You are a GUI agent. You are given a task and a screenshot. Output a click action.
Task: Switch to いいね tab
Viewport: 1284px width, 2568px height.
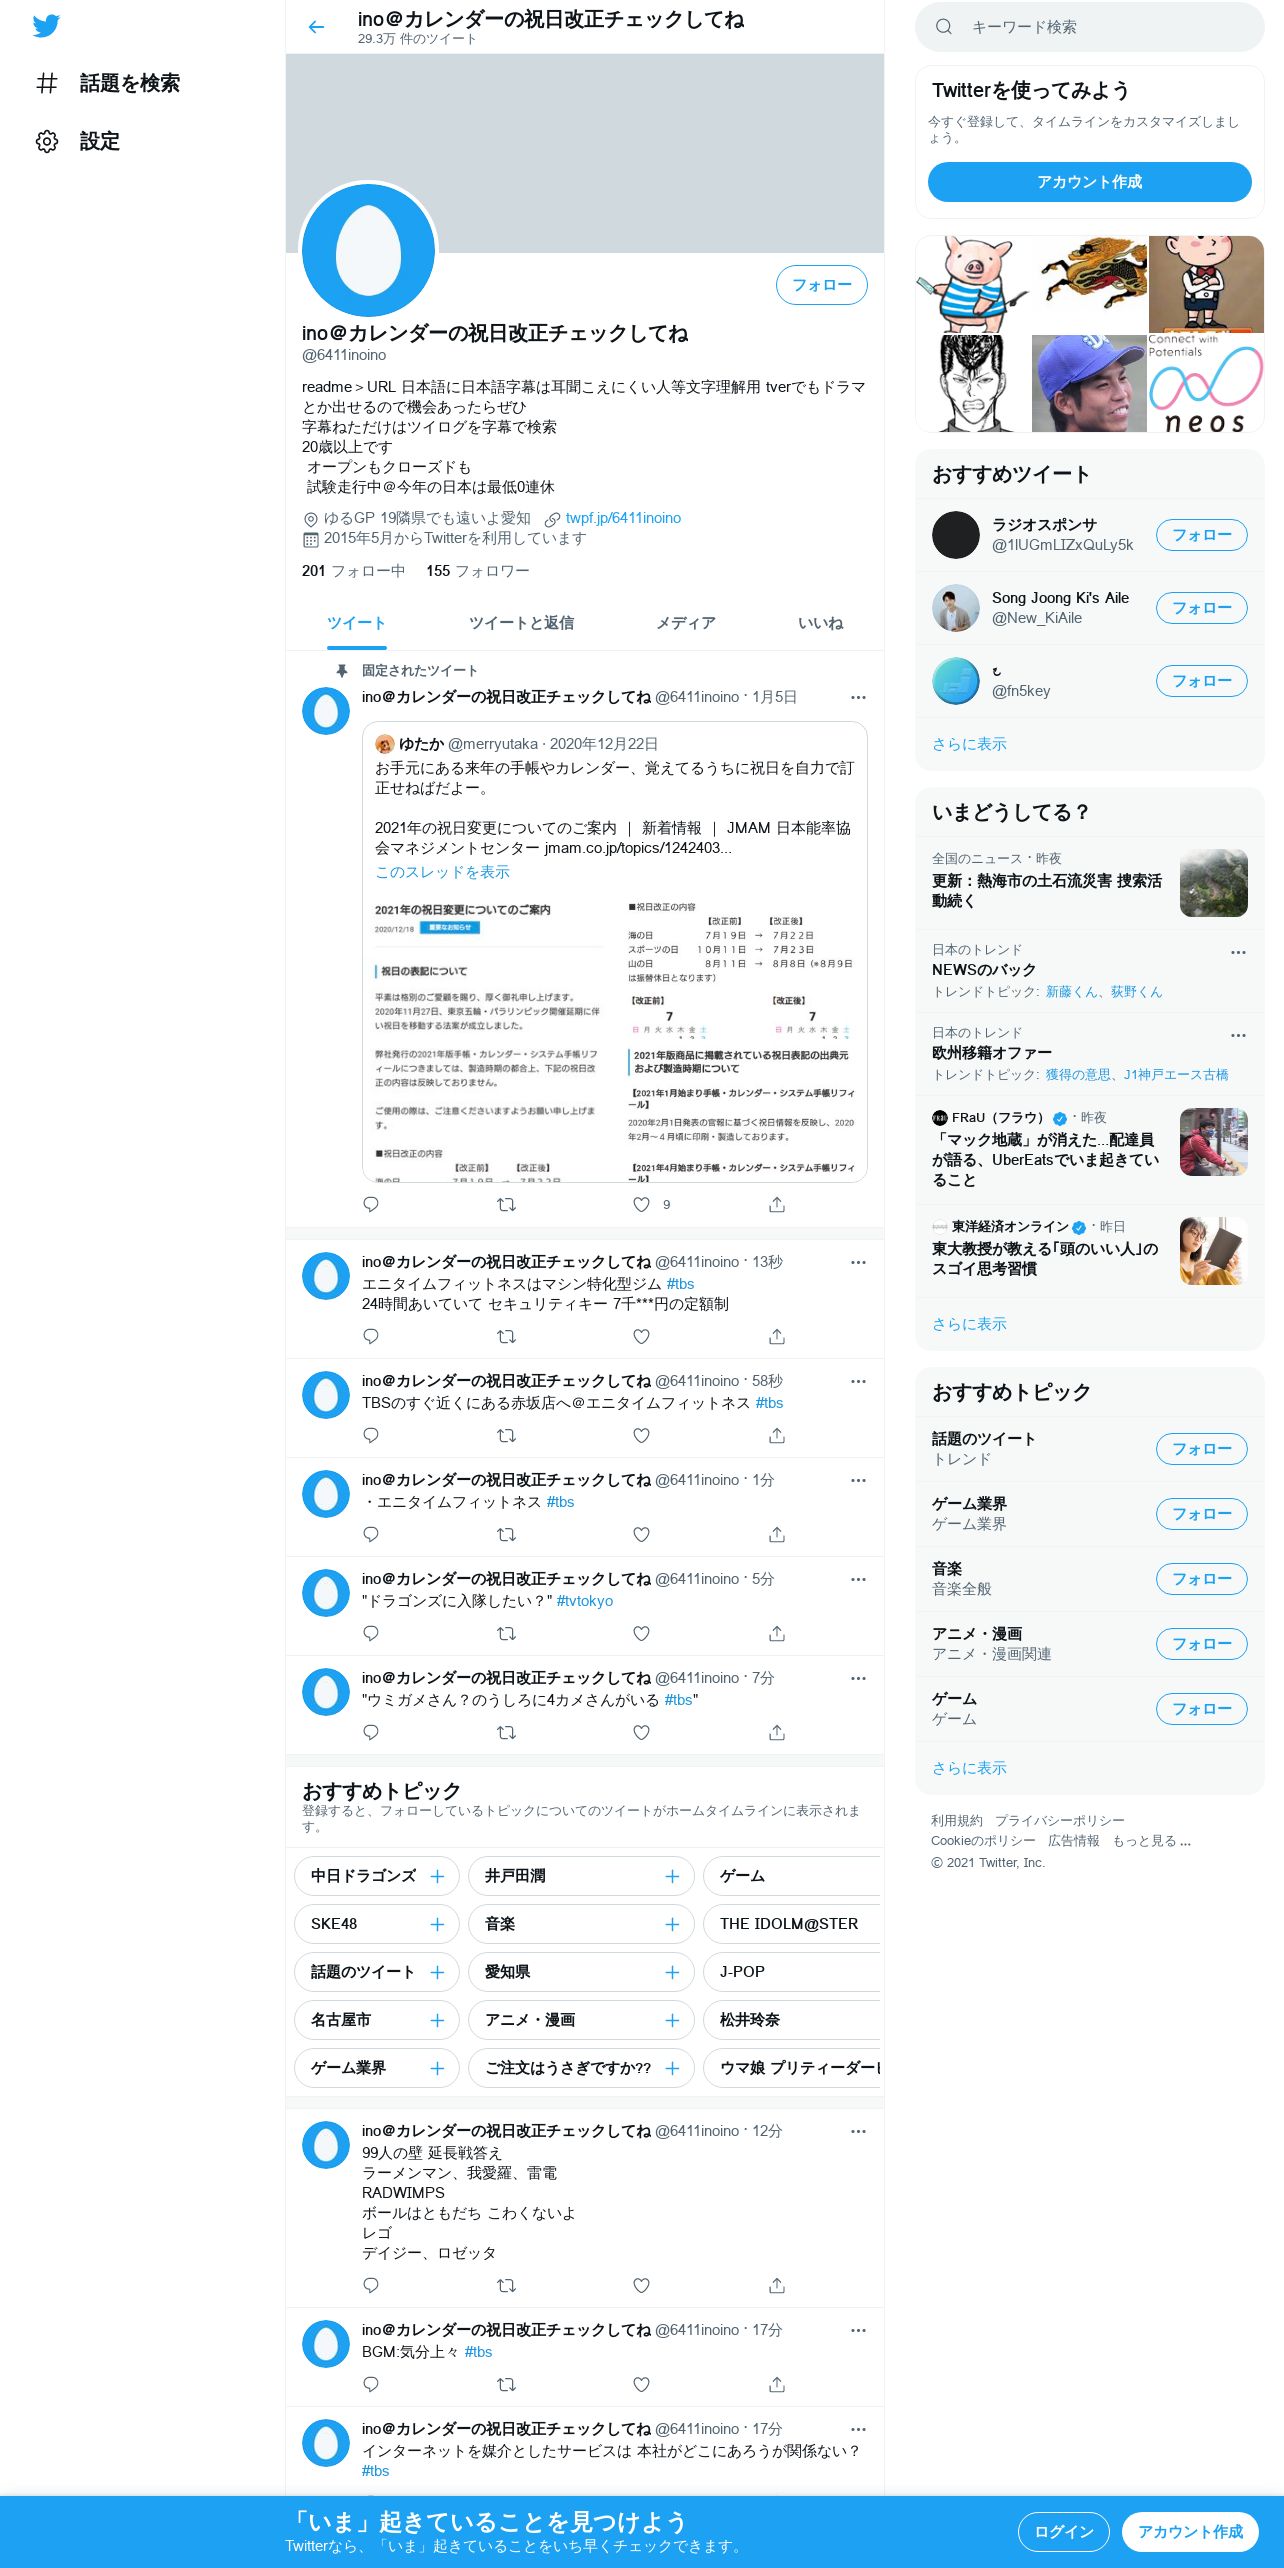click(820, 623)
